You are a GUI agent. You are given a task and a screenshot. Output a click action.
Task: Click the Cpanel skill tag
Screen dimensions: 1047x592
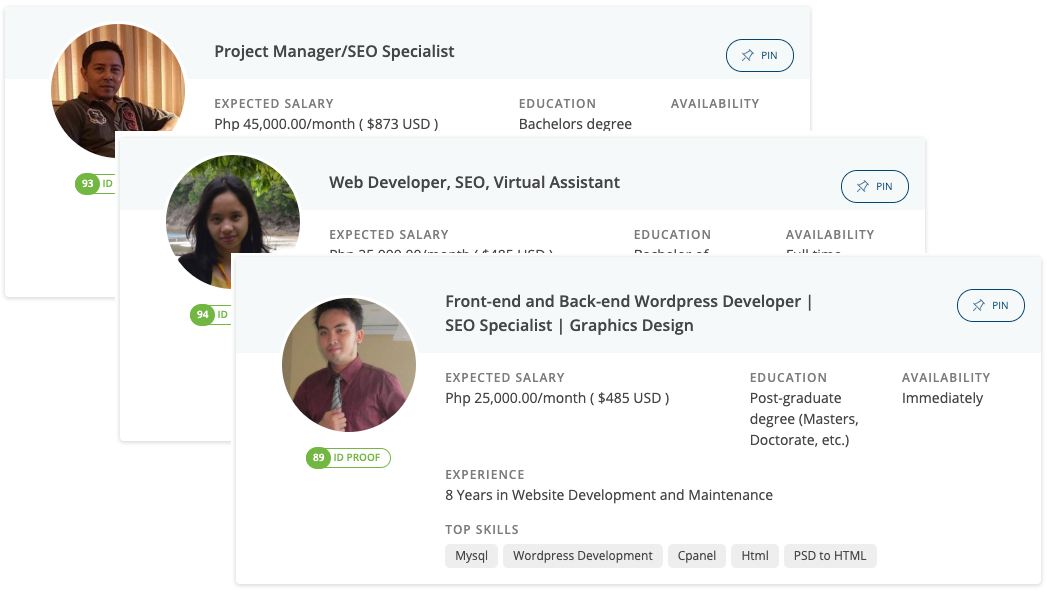tap(697, 556)
